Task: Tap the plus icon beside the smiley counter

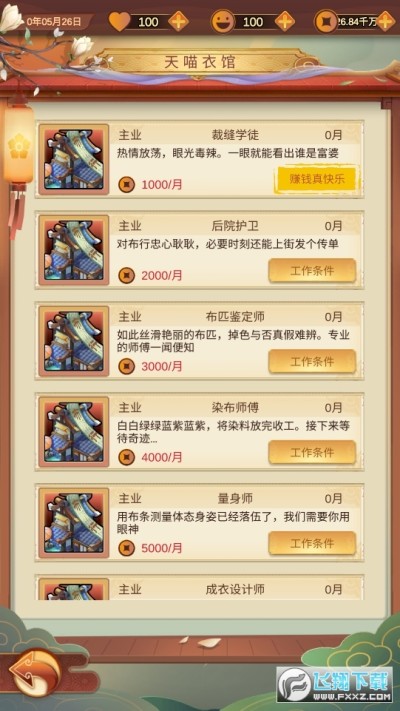Action: pyautogui.click(x=285, y=21)
